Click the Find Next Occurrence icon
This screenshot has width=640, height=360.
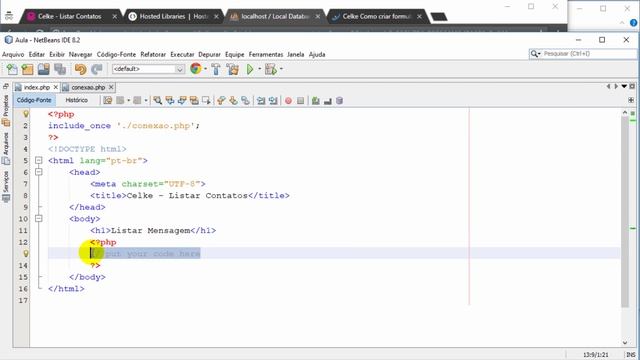tap(182, 100)
